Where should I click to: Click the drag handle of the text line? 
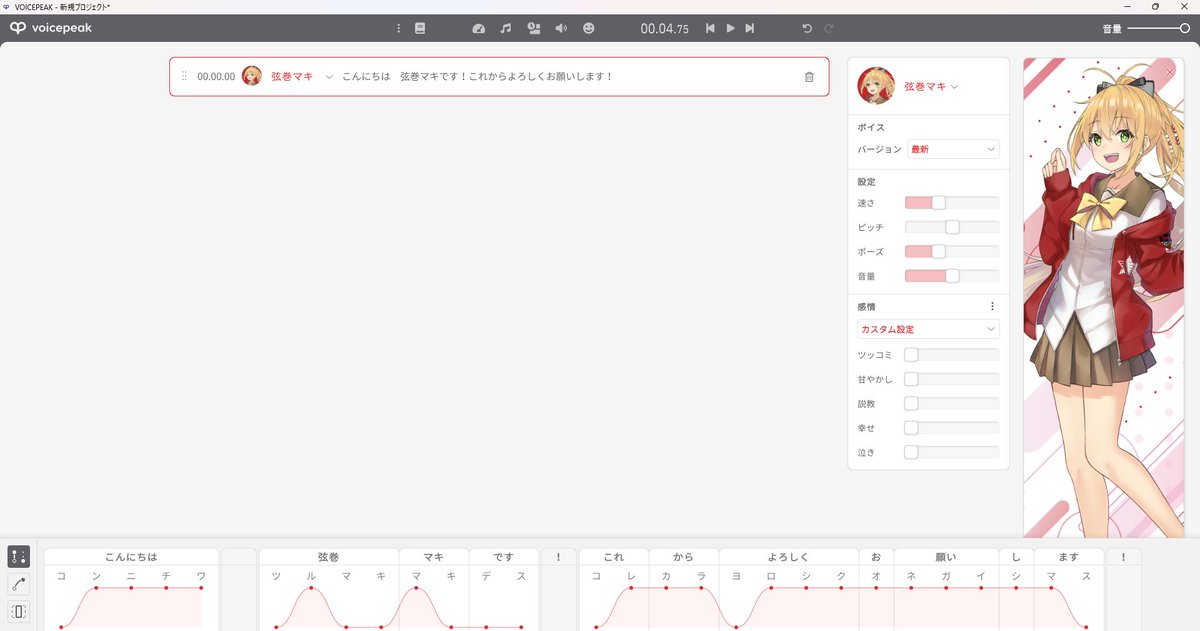(x=184, y=76)
